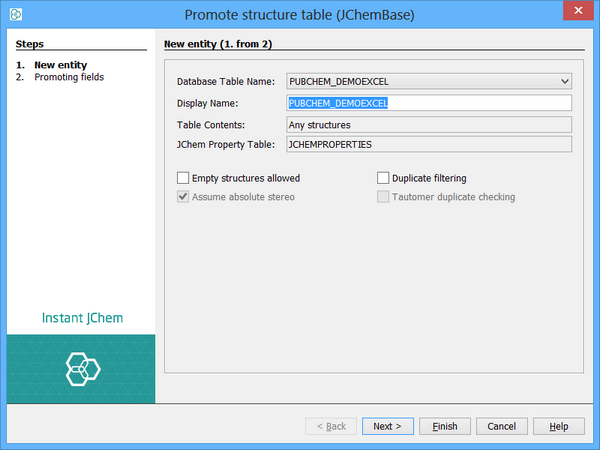Toggle Assume absolute stereo checkbox
Viewport: 600px width, 450px height.
click(183, 197)
